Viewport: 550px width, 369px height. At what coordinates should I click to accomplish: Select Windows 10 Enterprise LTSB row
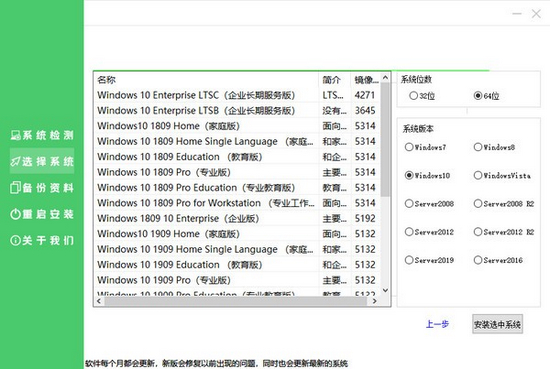pos(237,110)
